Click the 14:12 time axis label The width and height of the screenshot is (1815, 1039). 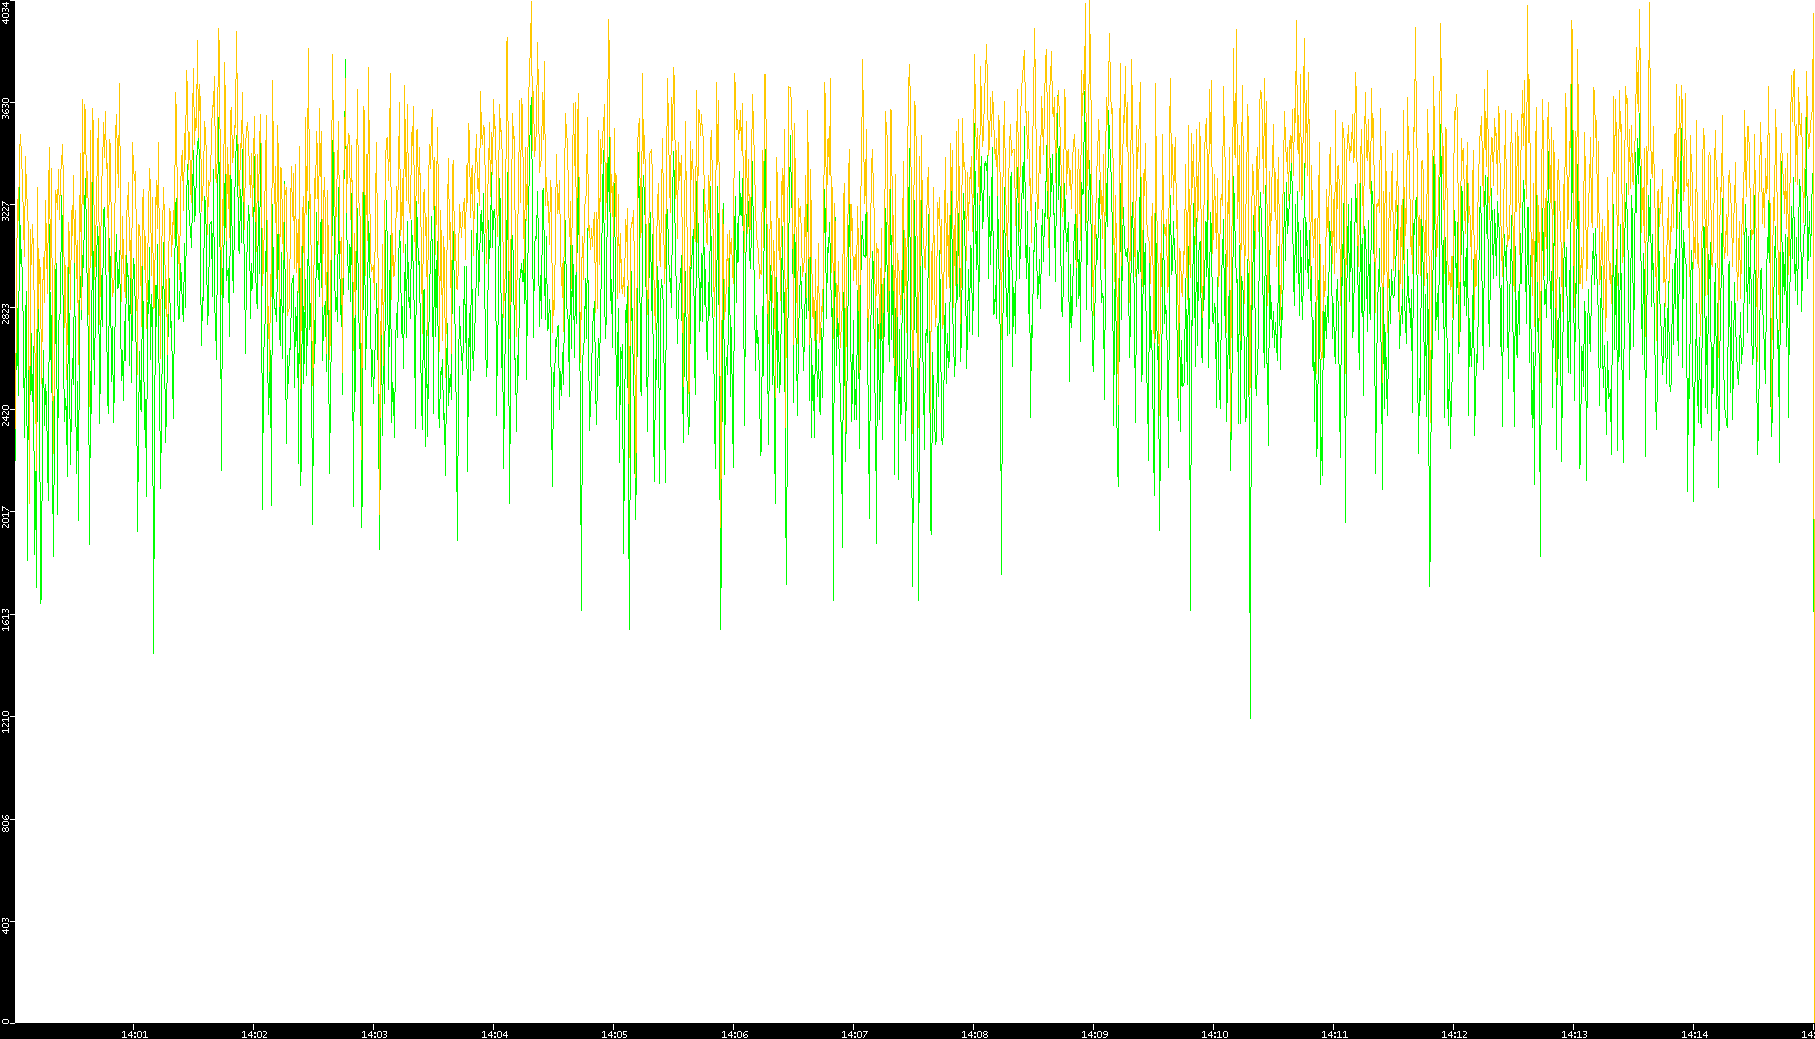pyautogui.click(x=1454, y=1033)
